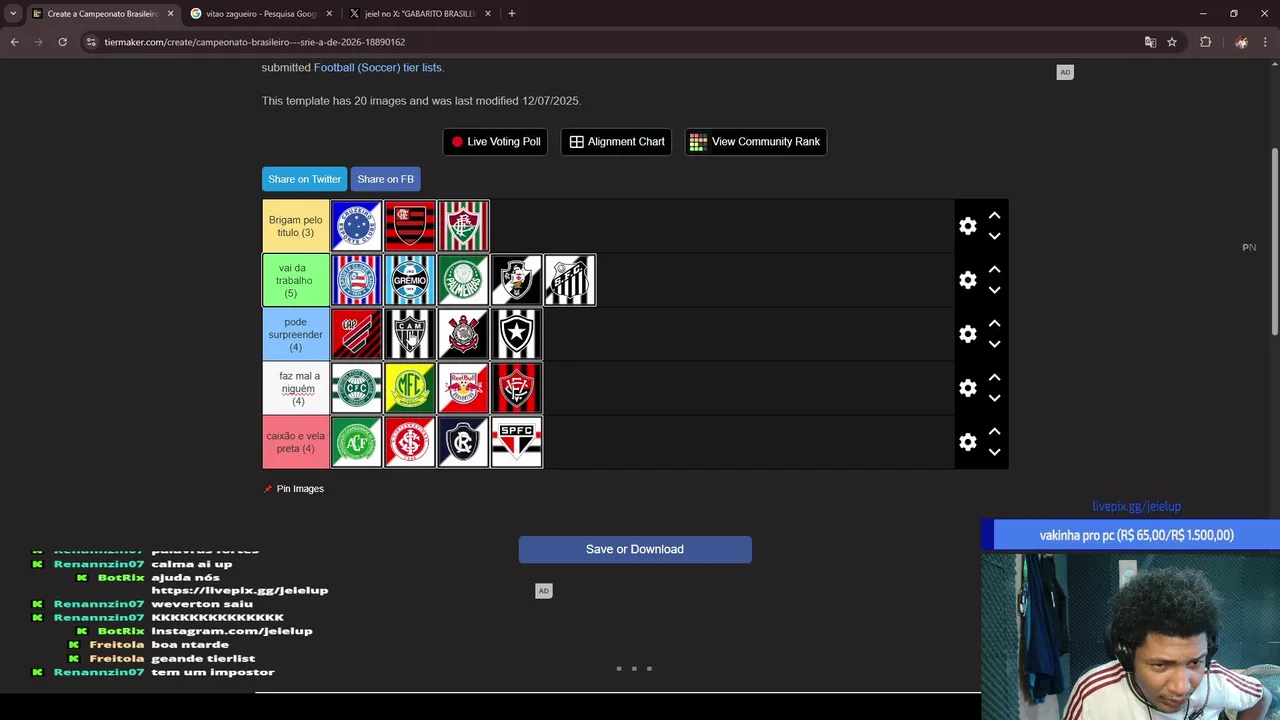This screenshot has width=1280, height=720.
Task: Move faz mal a niguém row up
Action: (994, 377)
